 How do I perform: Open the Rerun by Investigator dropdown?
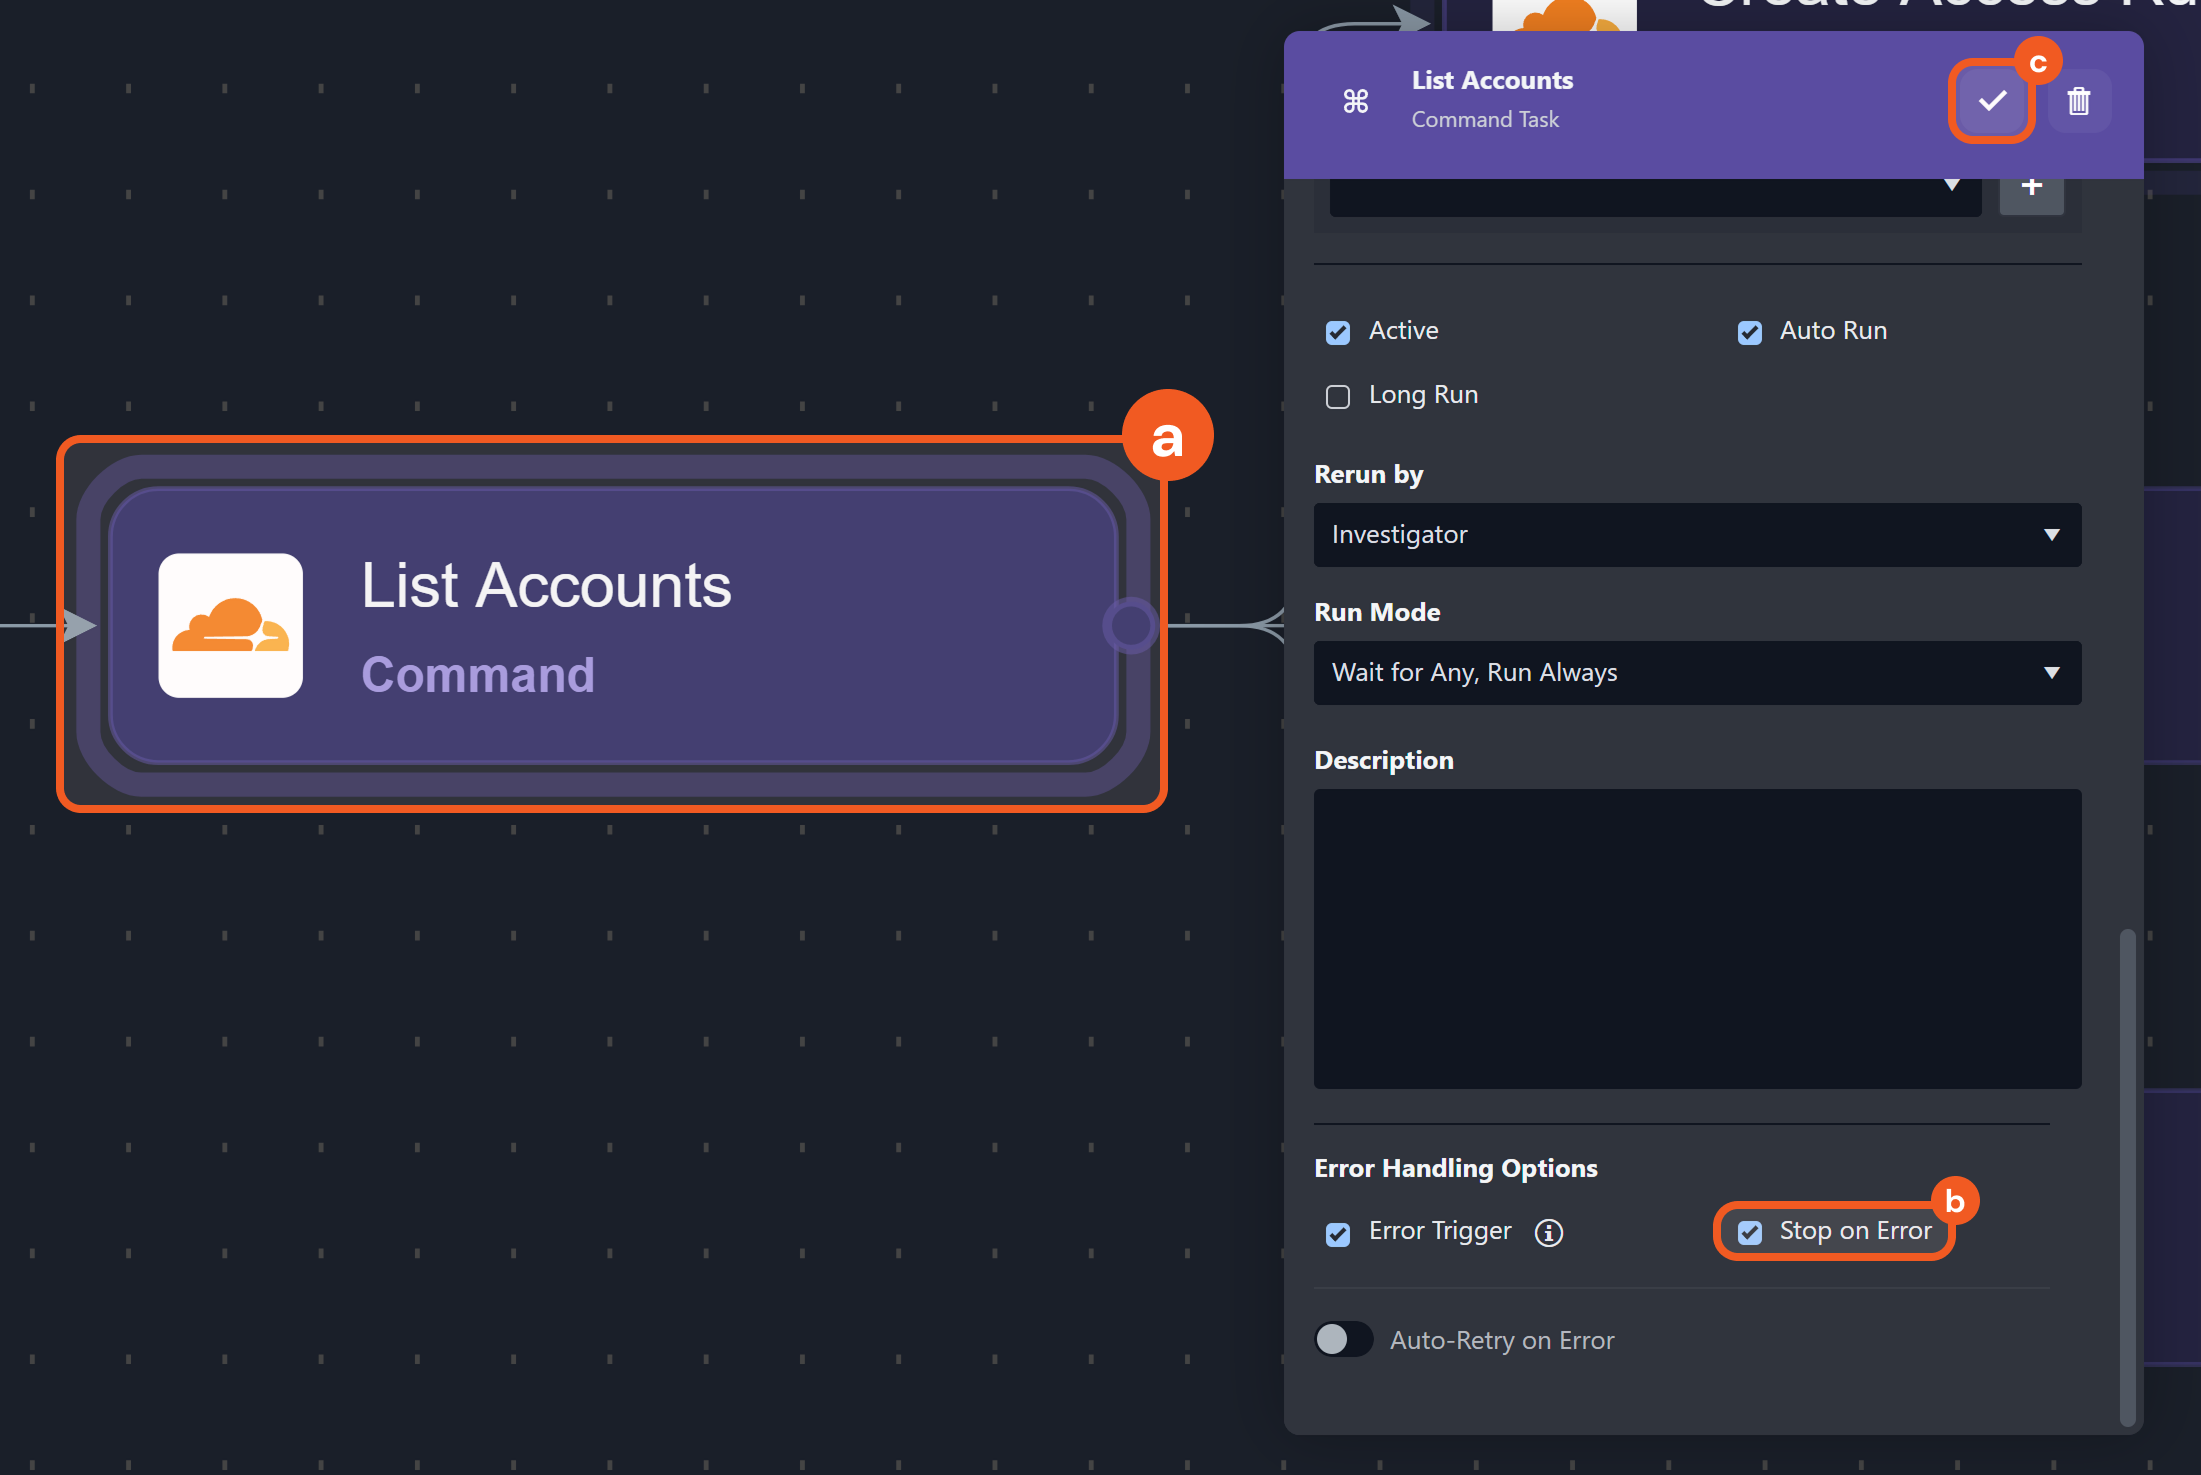click(x=1697, y=535)
